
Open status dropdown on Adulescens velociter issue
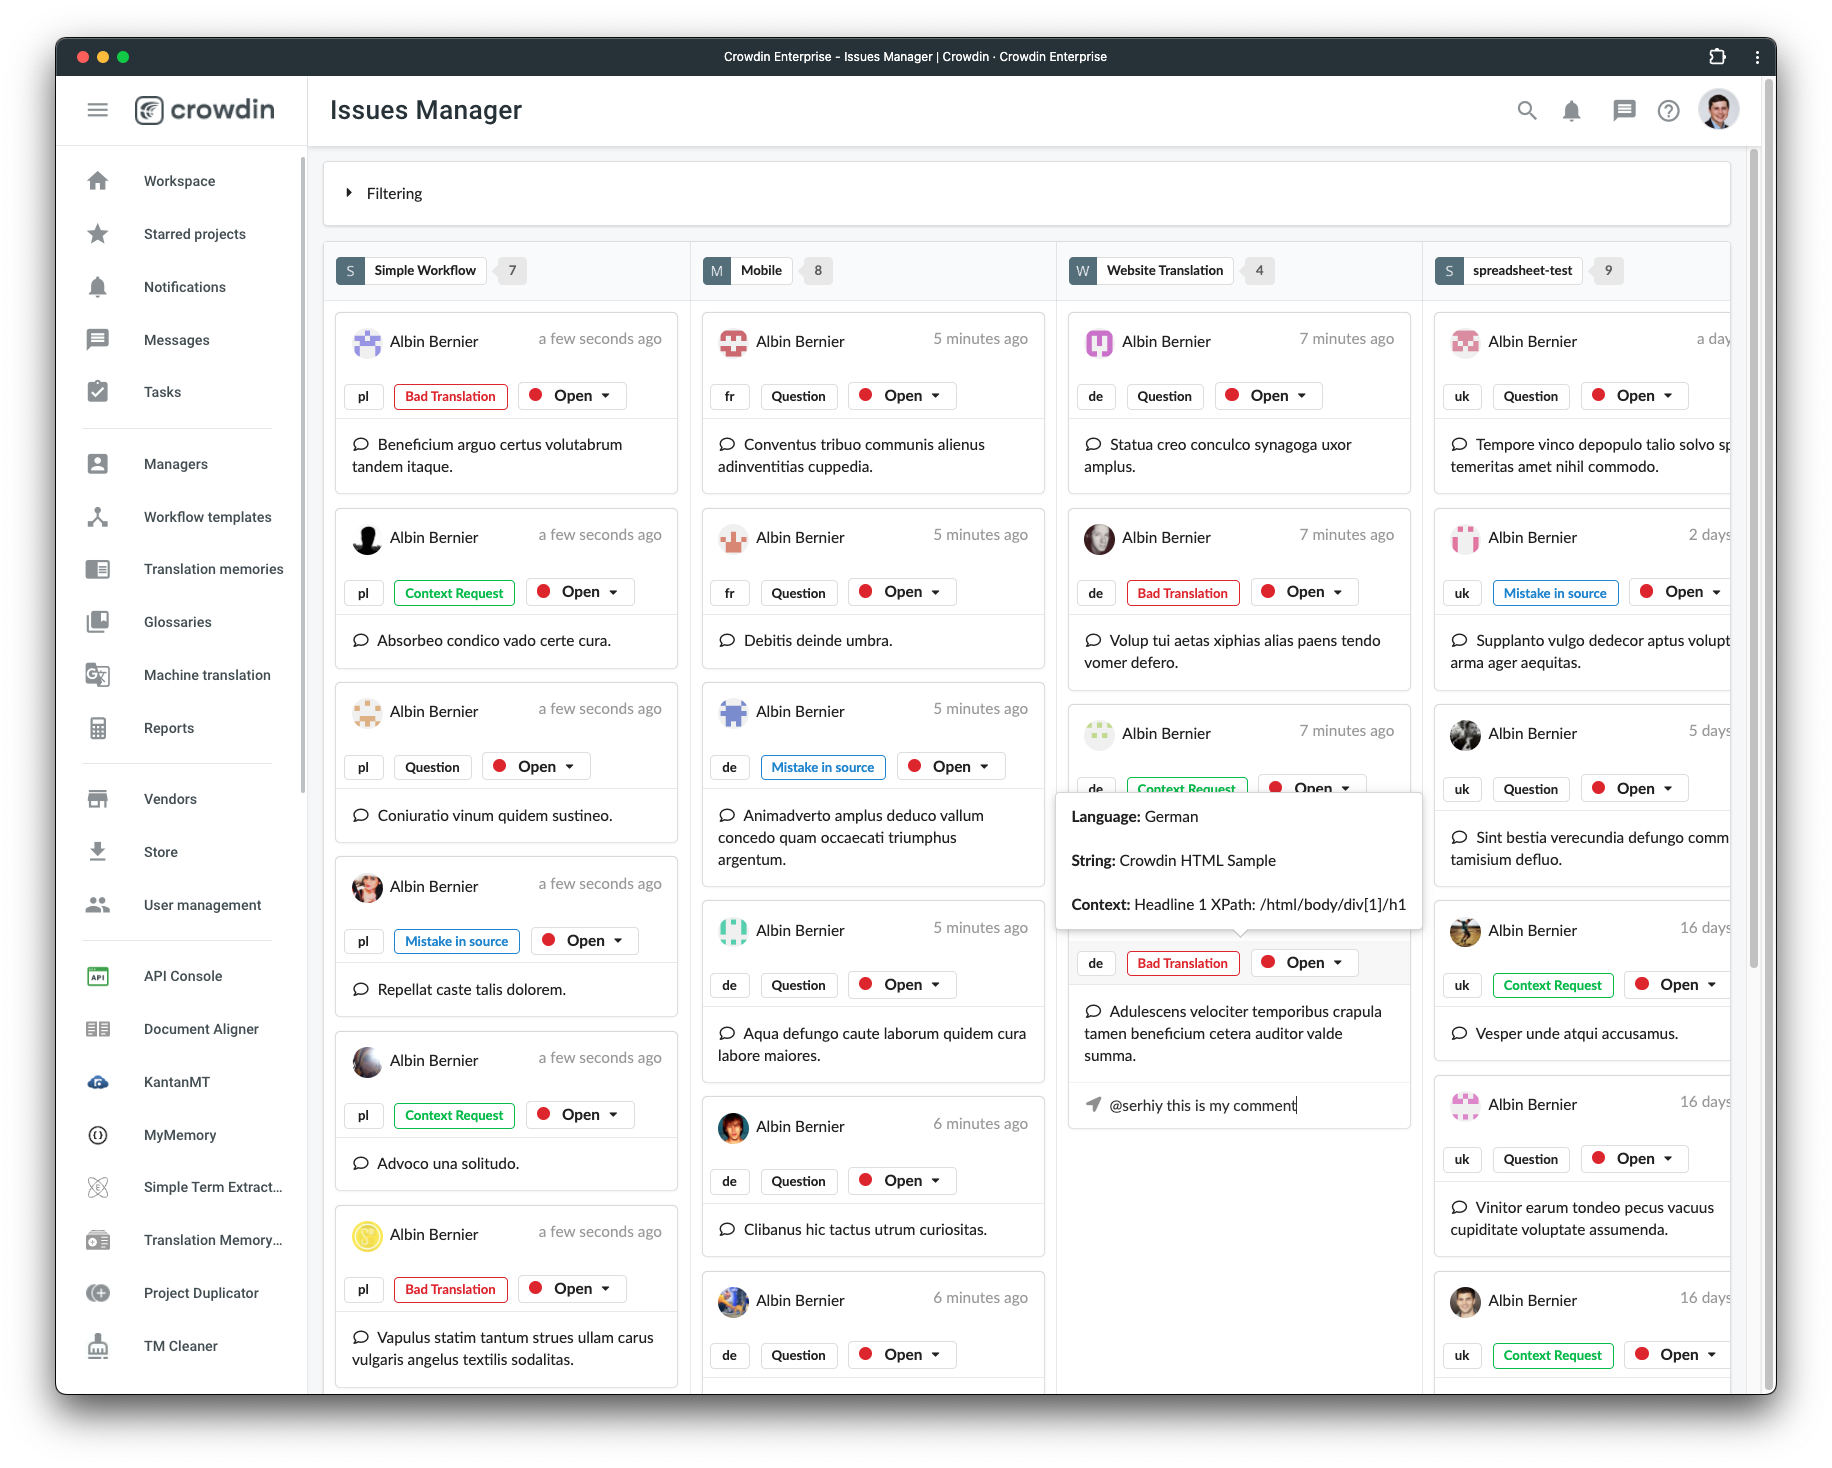[x=1304, y=963]
